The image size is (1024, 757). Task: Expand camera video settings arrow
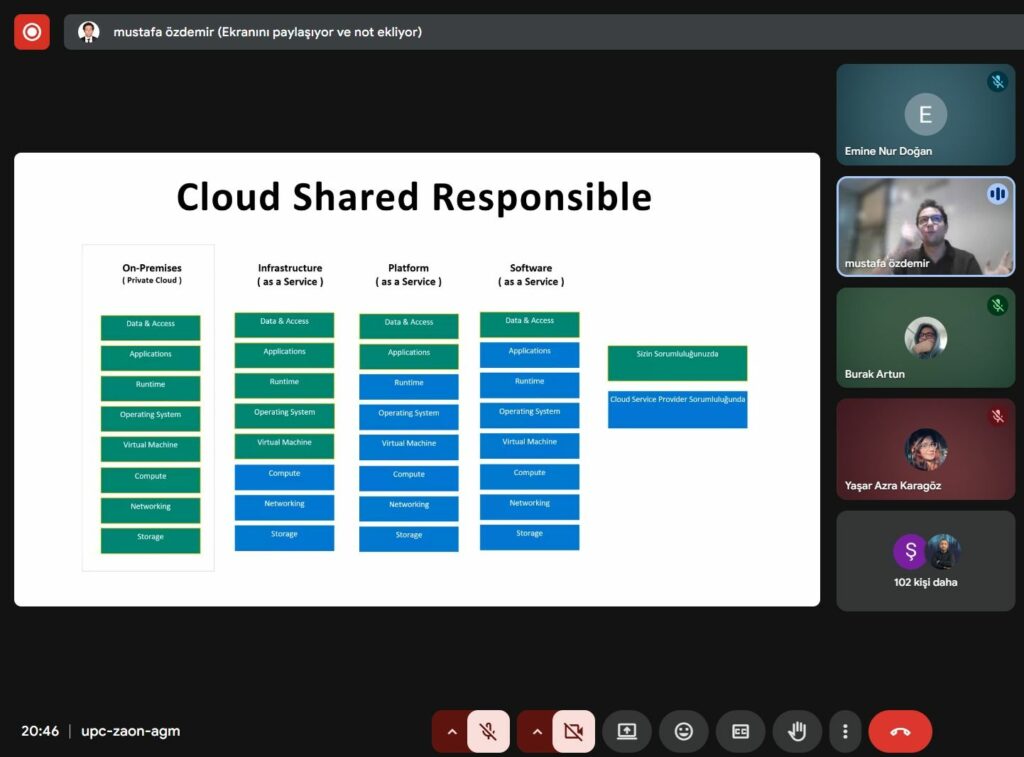pos(537,731)
